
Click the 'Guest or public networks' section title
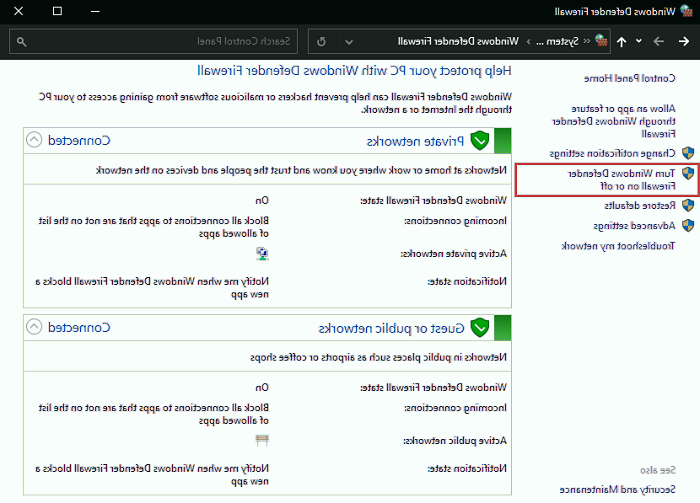click(392, 328)
